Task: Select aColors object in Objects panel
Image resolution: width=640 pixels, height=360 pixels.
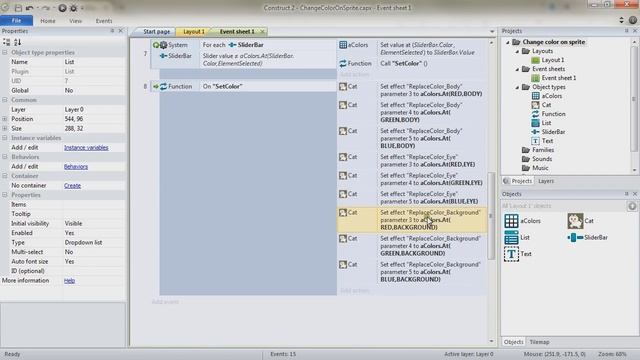Action: click(522, 221)
